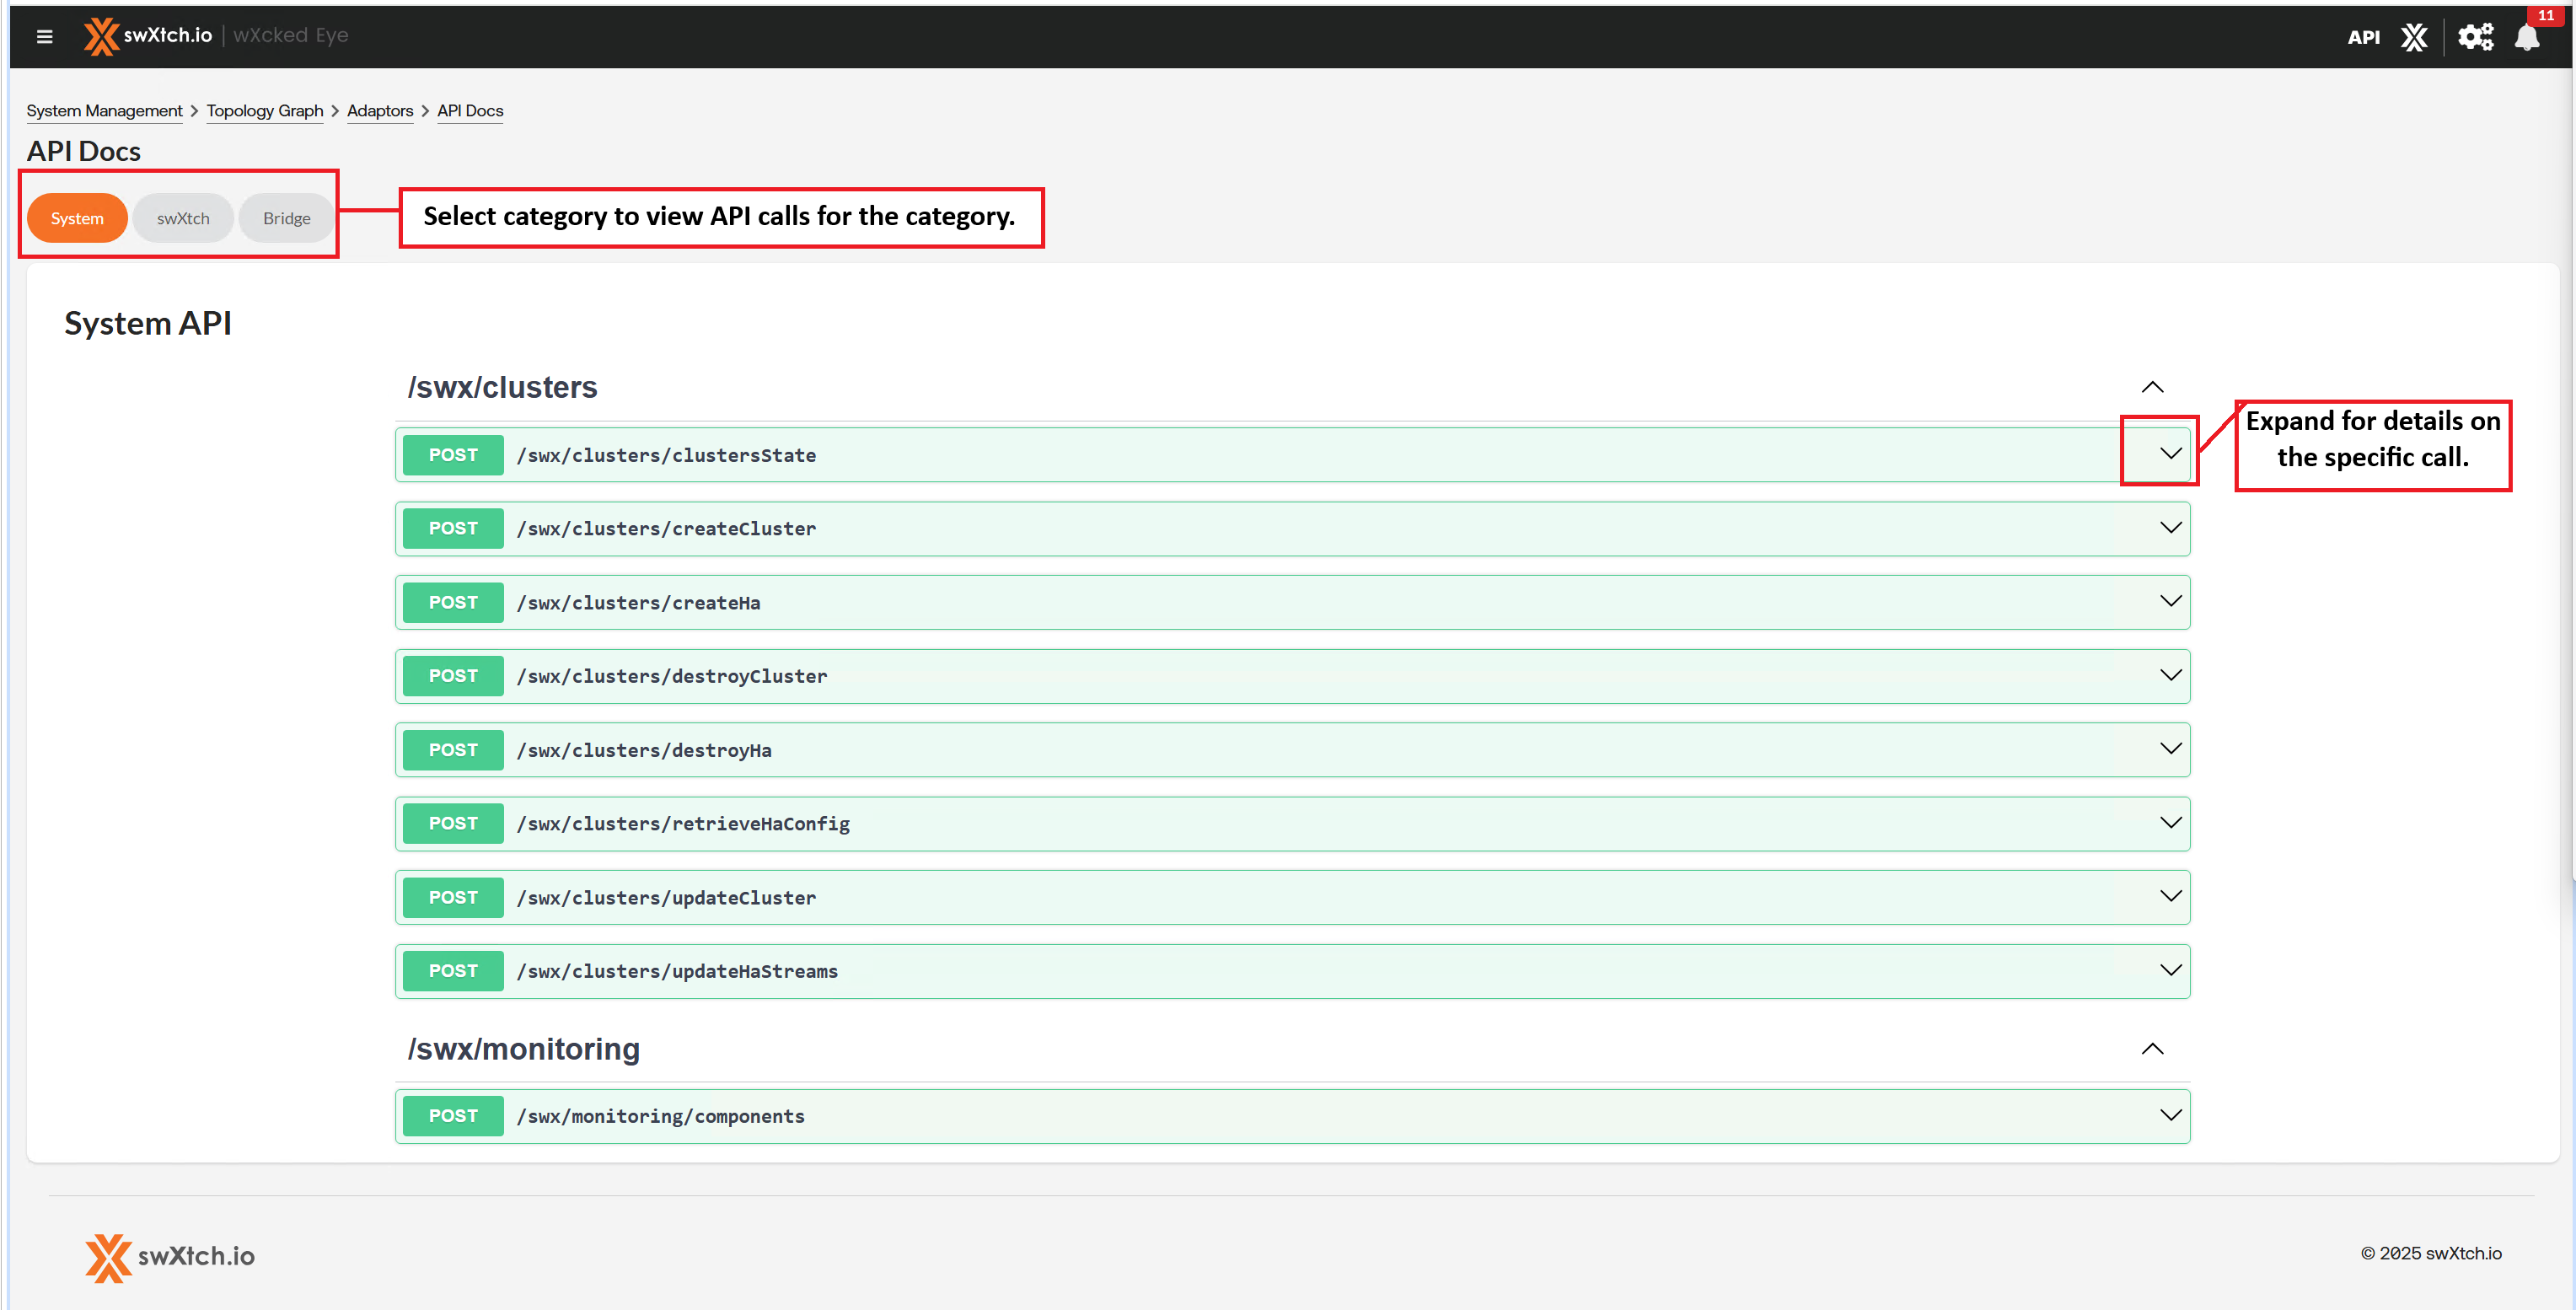The height and width of the screenshot is (1310, 2576).
Task: Open the Topology Graph breadcrumb link
Action: pyautogui.click(x=265, y=111)
